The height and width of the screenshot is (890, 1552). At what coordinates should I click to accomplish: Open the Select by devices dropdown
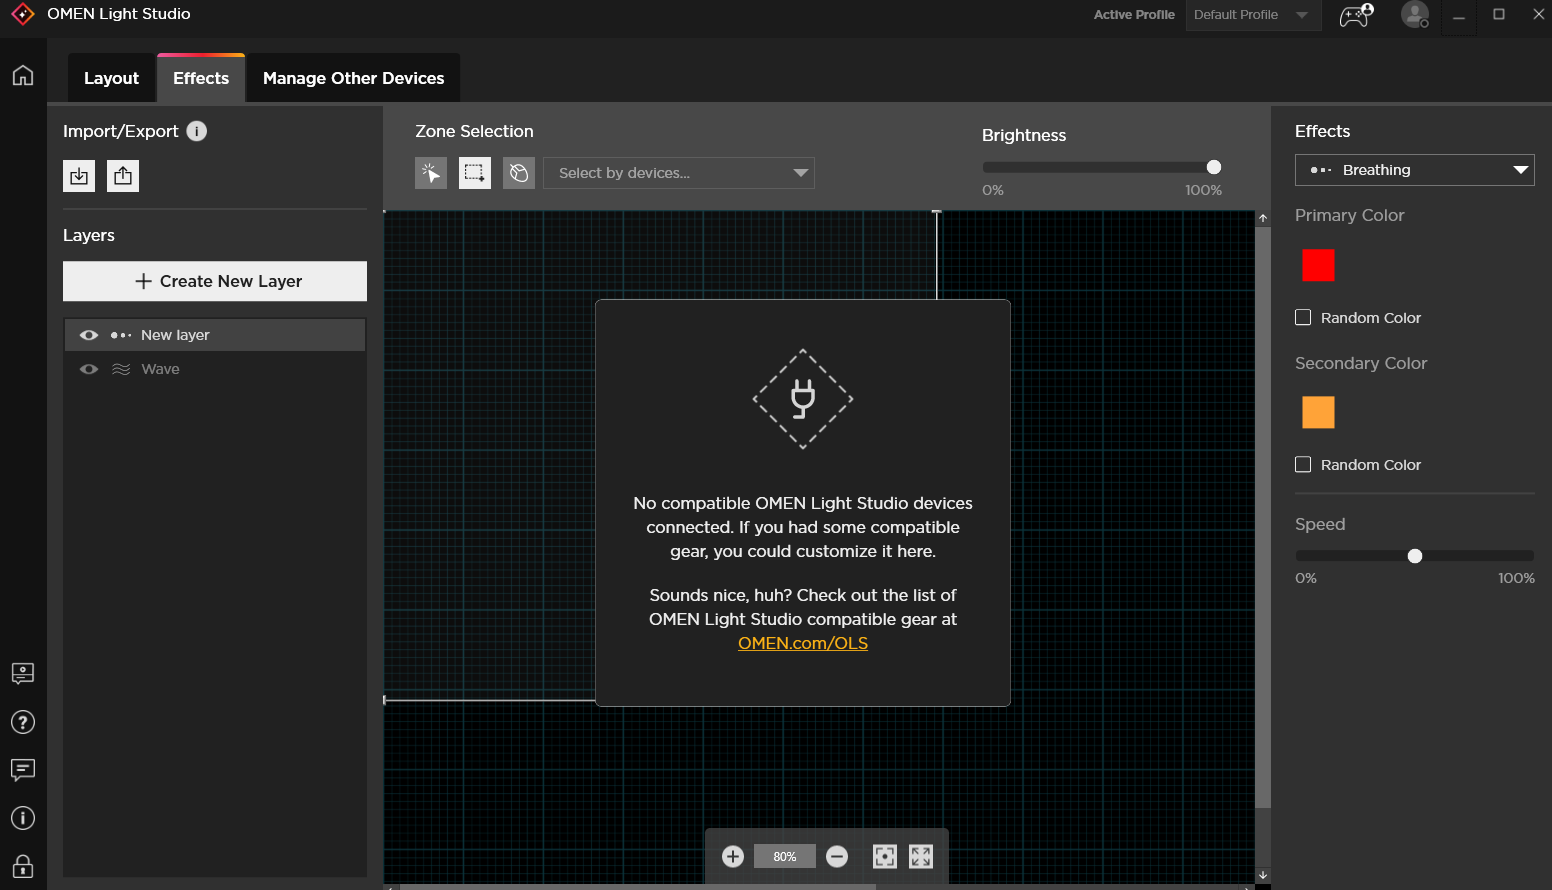679,173
